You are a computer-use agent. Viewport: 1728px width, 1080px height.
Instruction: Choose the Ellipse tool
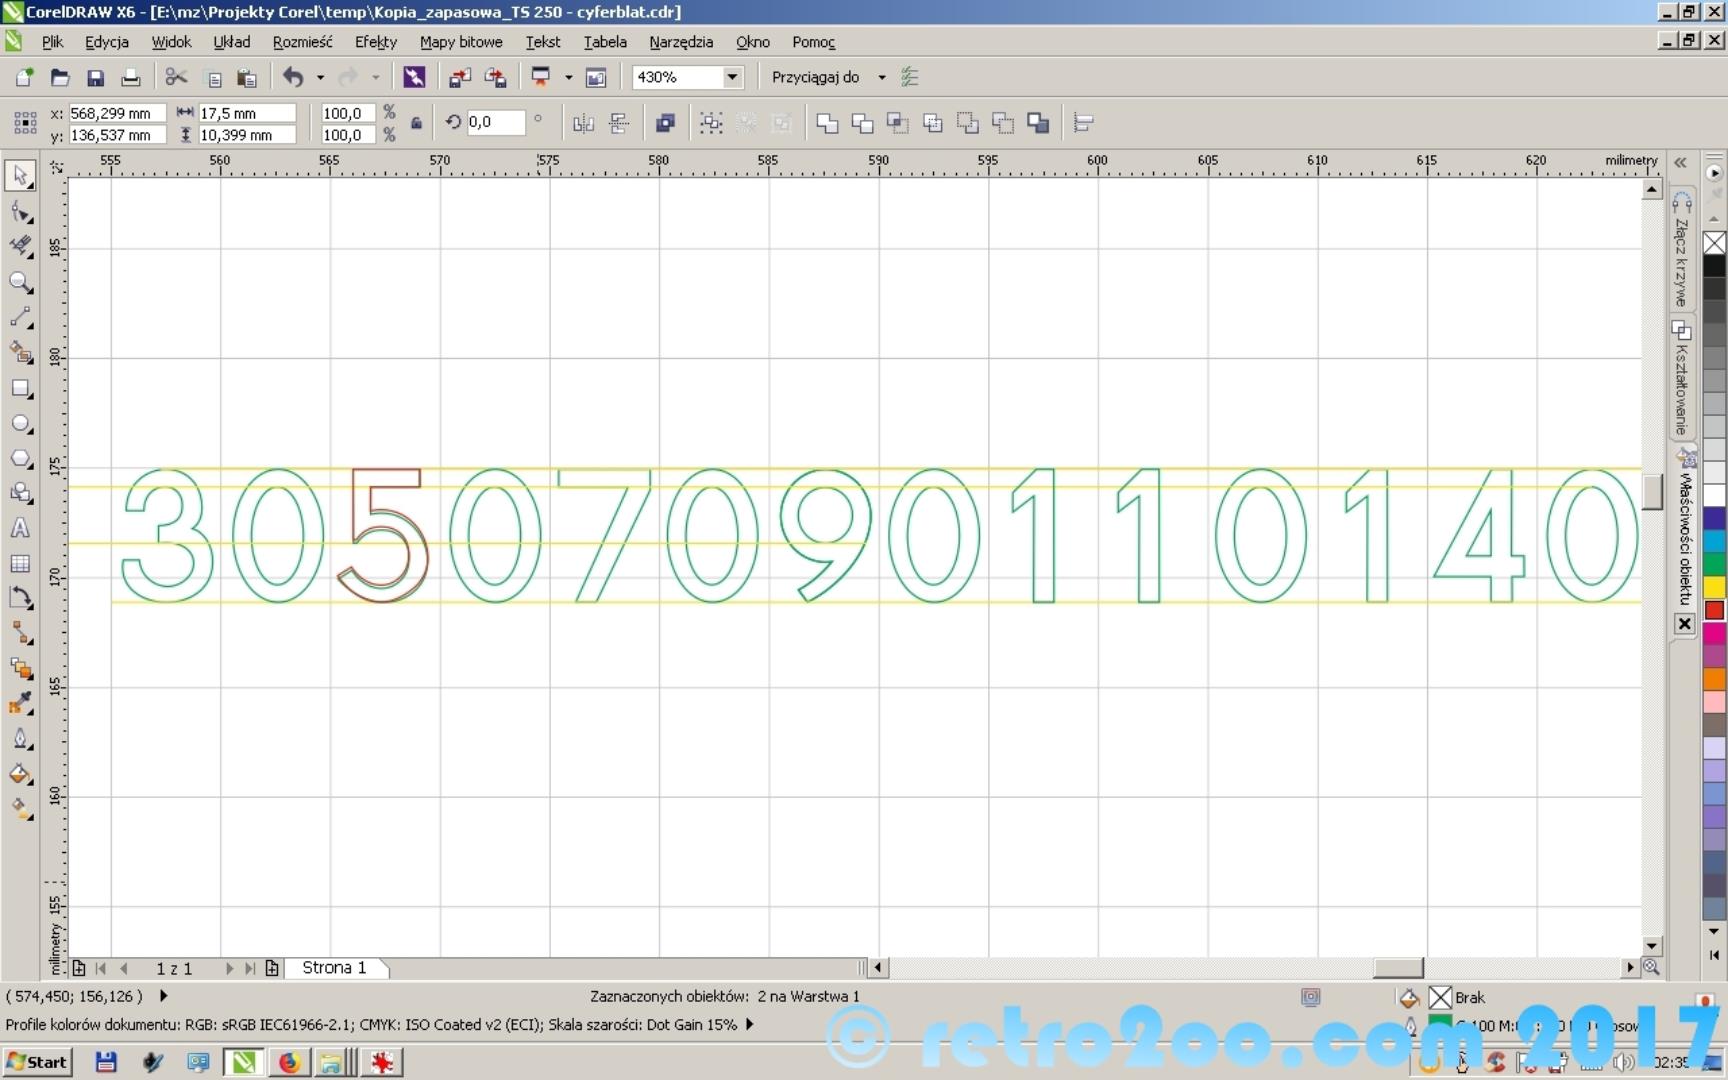19,424
